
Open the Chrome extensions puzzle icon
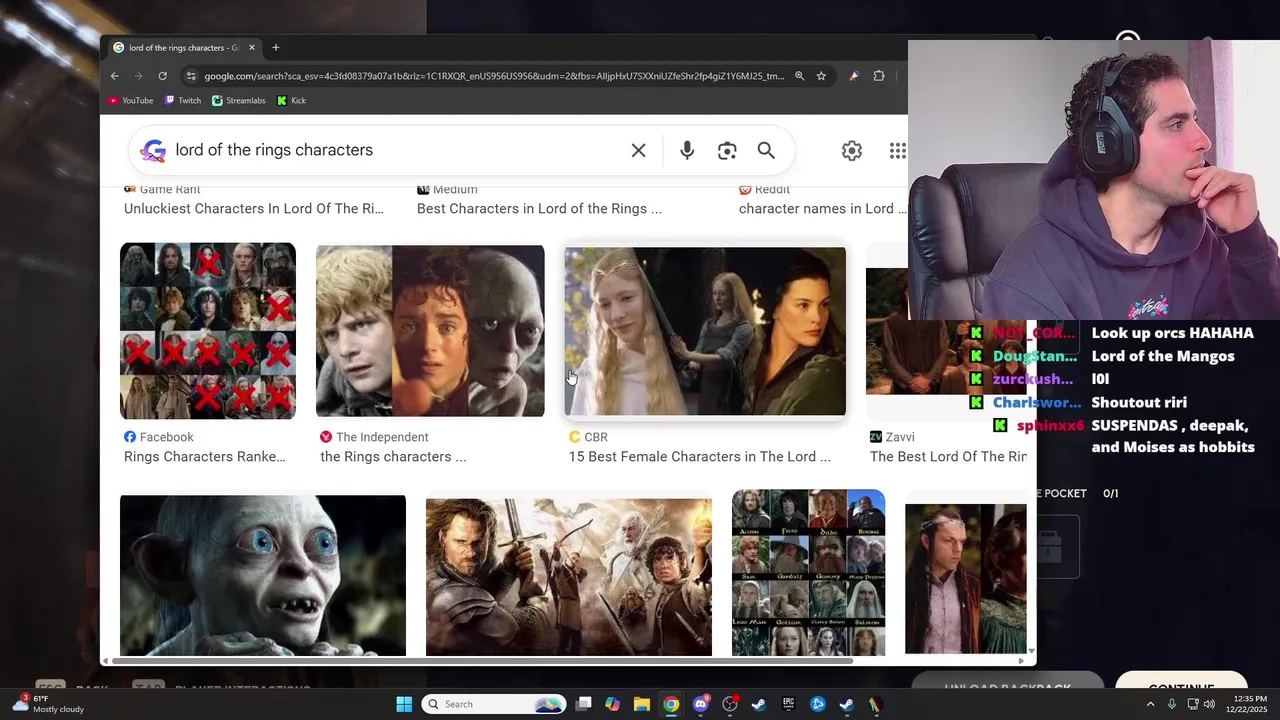[x=879, y=76]
